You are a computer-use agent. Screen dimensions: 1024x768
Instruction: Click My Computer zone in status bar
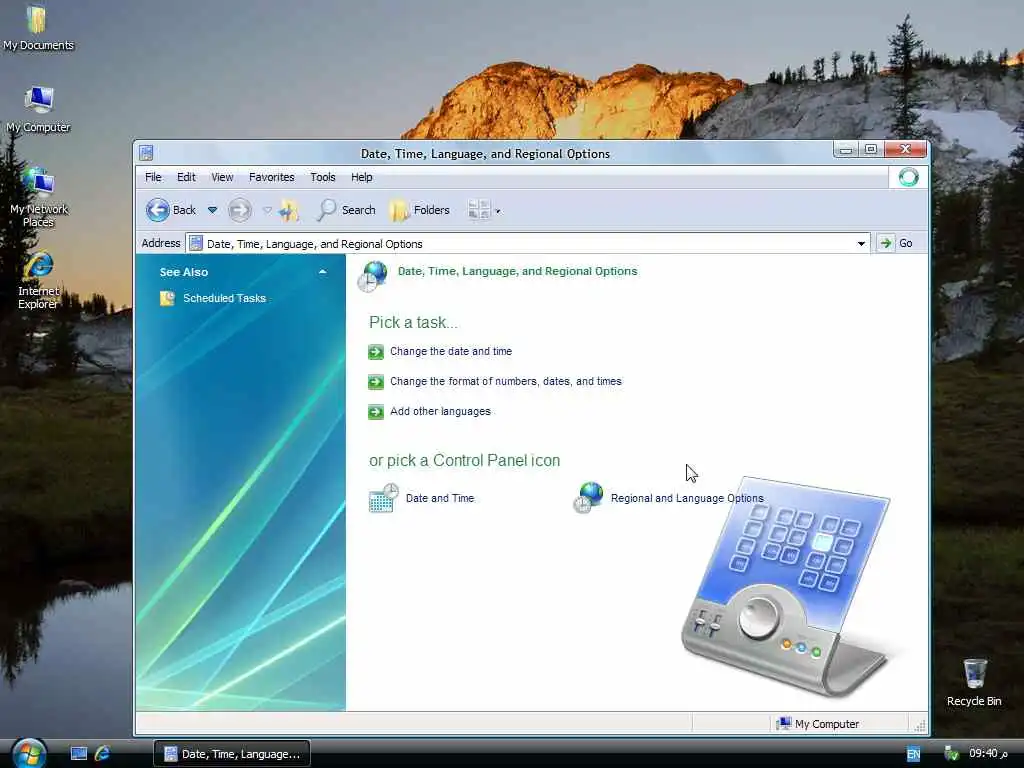click(x=817, y=724)
